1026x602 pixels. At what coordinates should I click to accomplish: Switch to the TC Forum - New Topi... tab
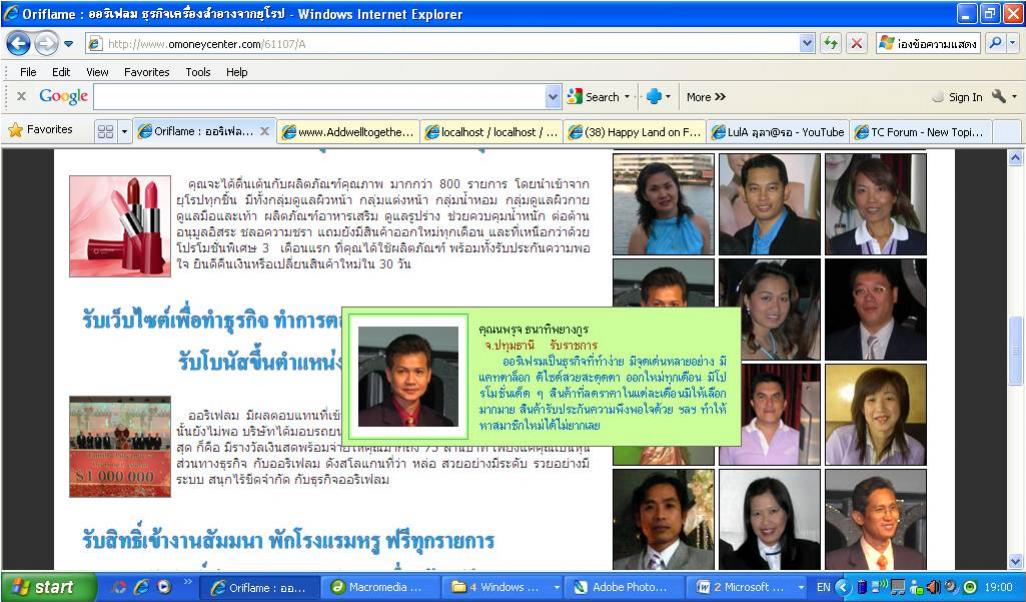921,132
